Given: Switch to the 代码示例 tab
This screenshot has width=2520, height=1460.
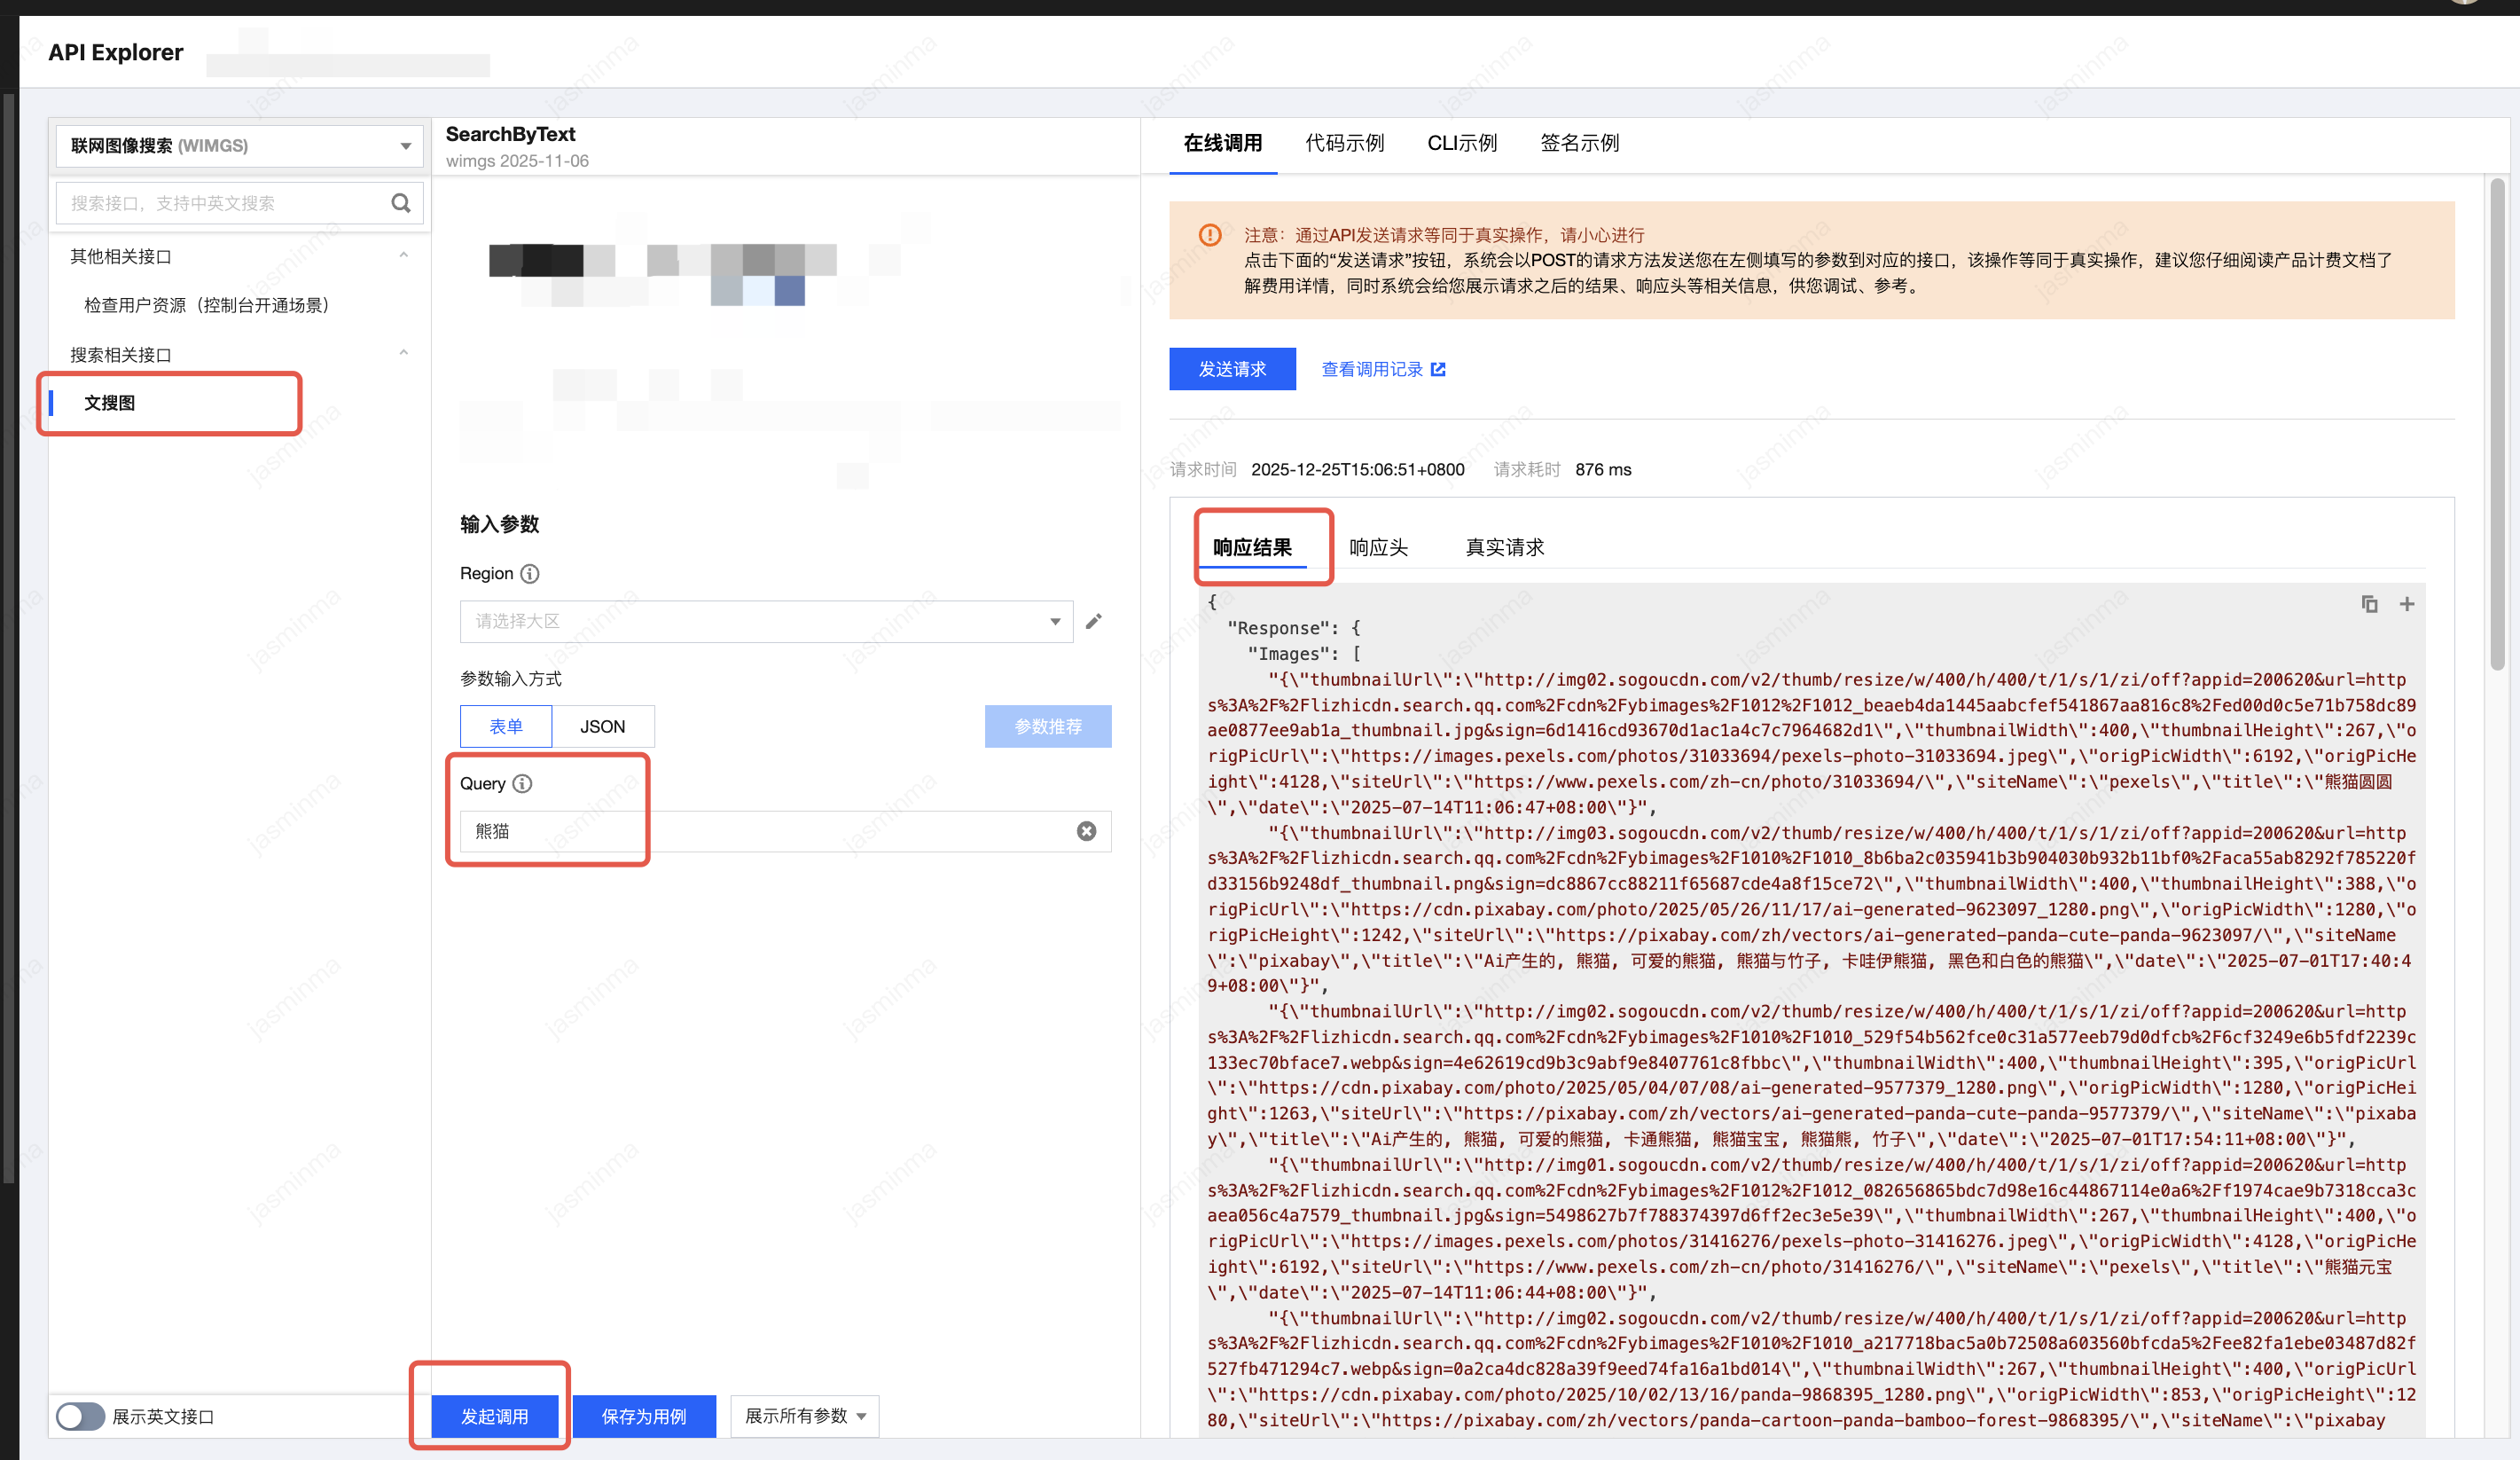Looking at the screenshot, I should pyautogui.click(x=1344, y=143).
